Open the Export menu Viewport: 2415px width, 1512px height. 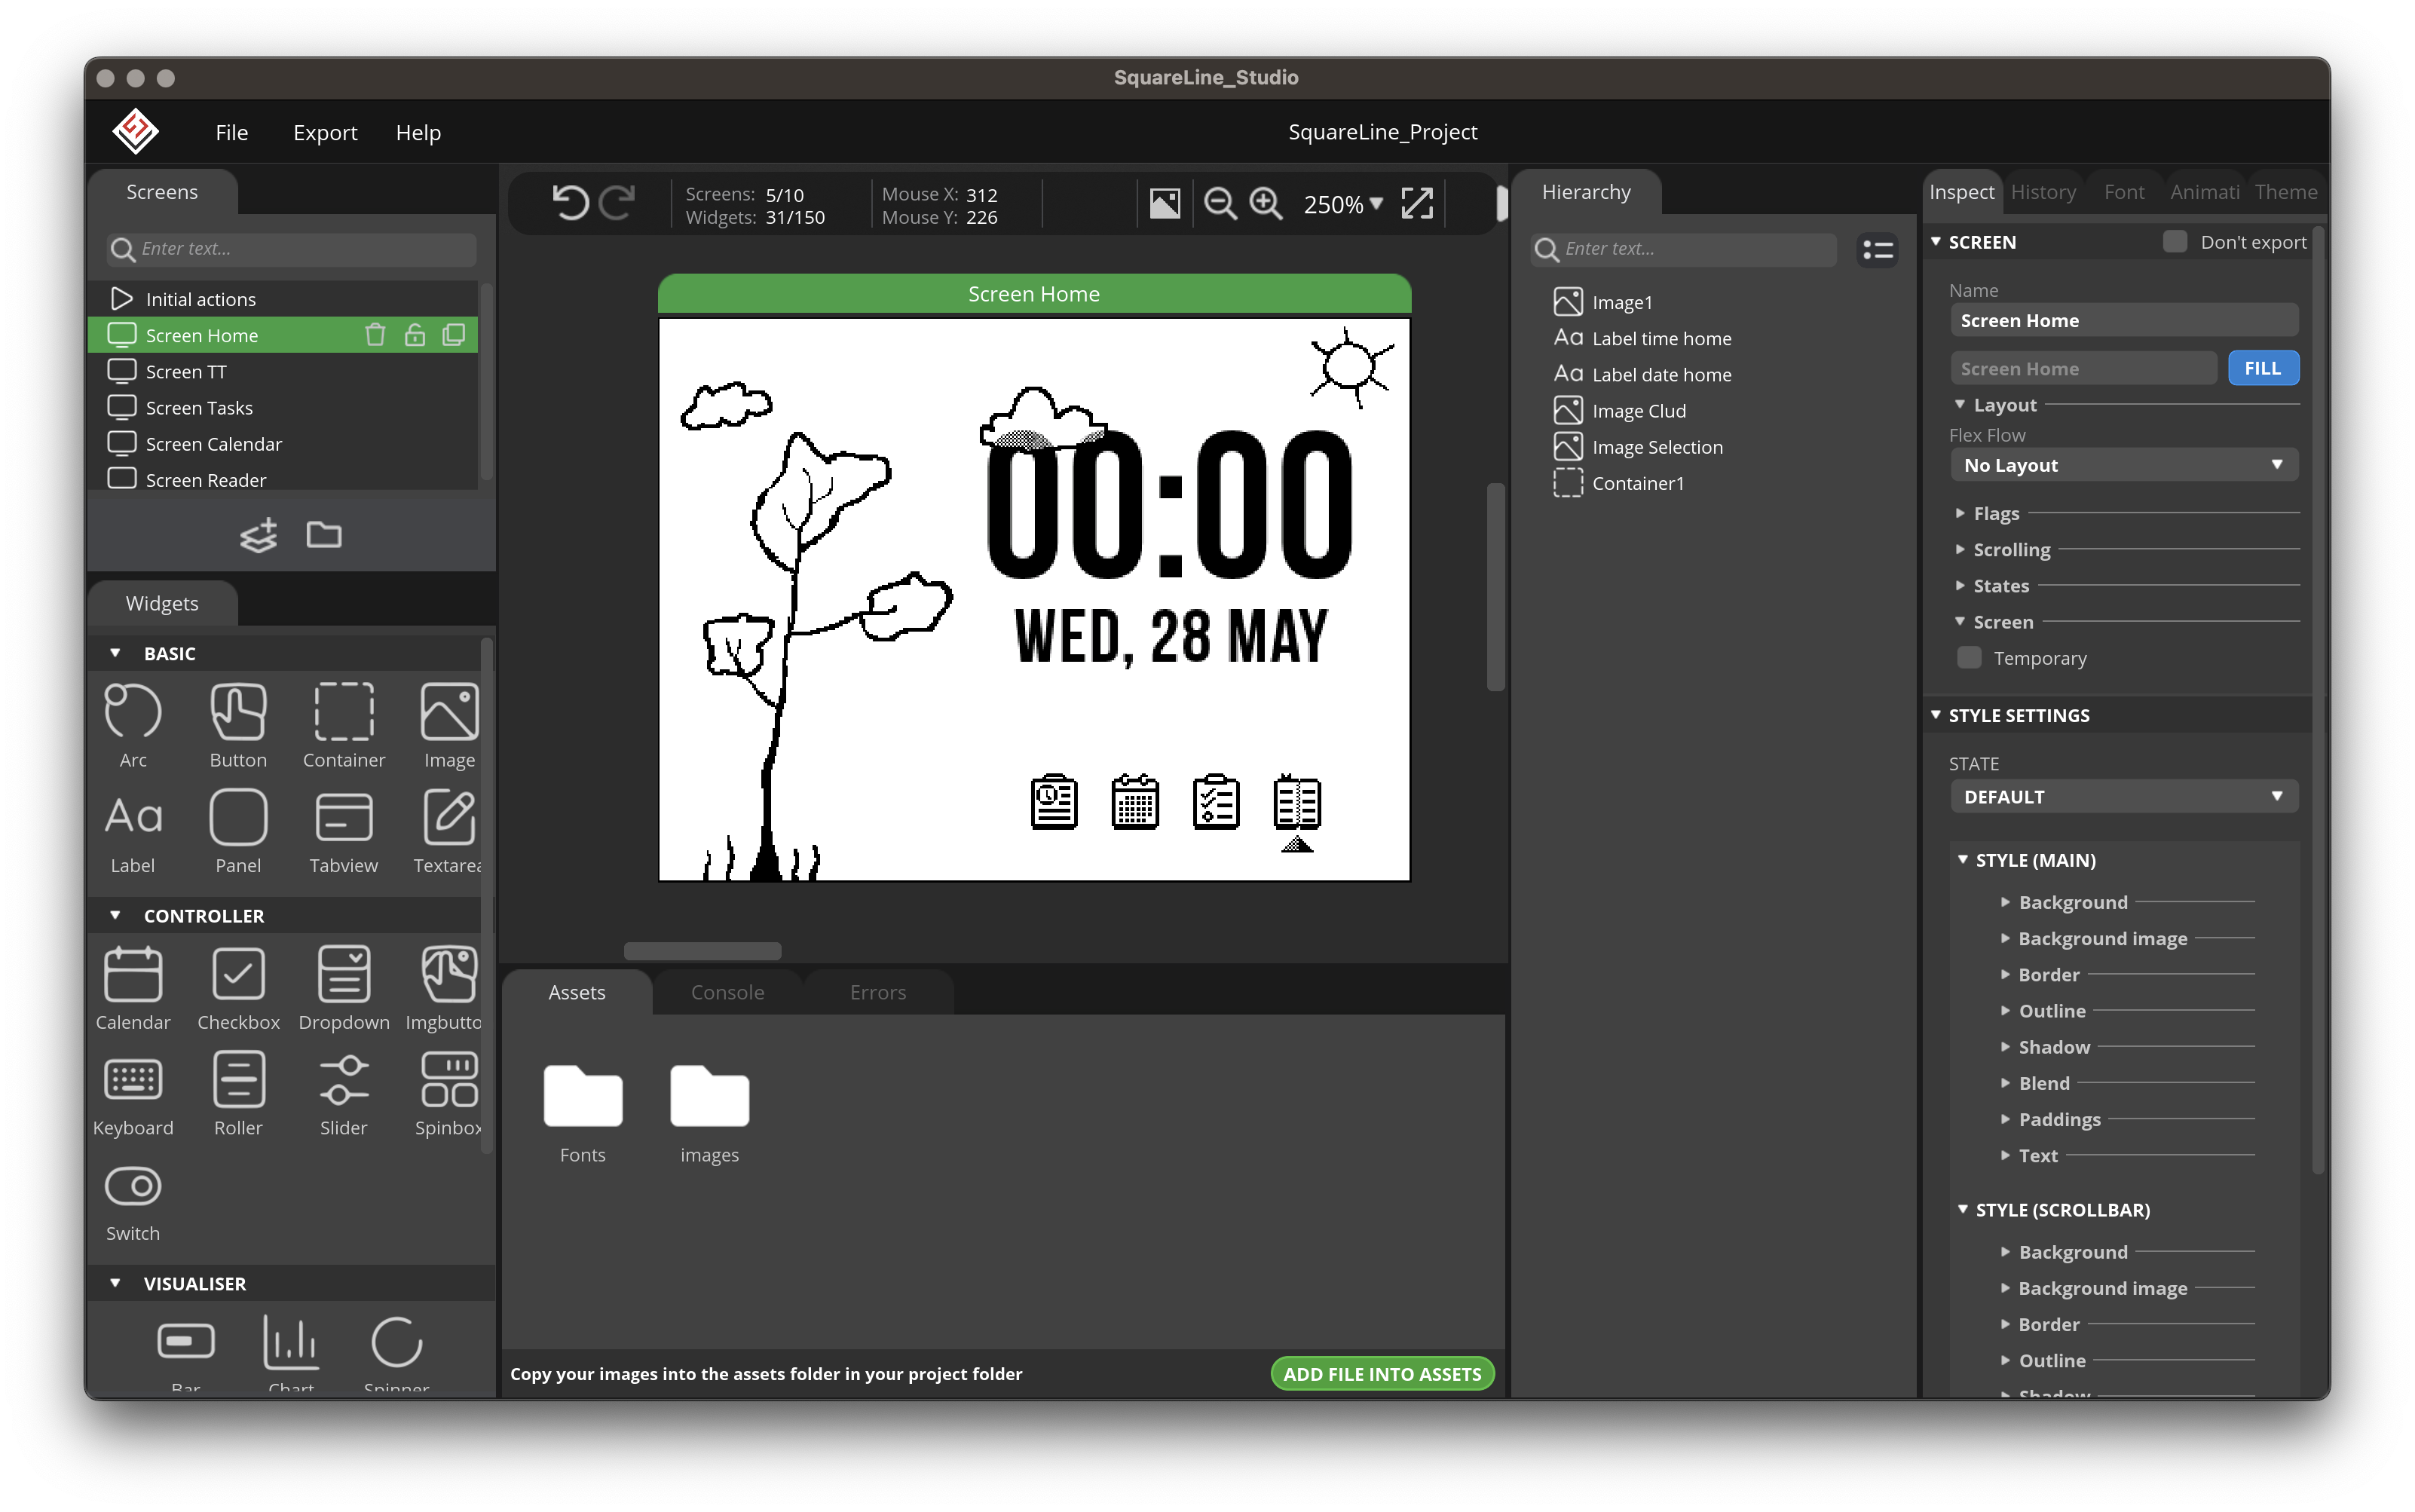coord(325,132)
